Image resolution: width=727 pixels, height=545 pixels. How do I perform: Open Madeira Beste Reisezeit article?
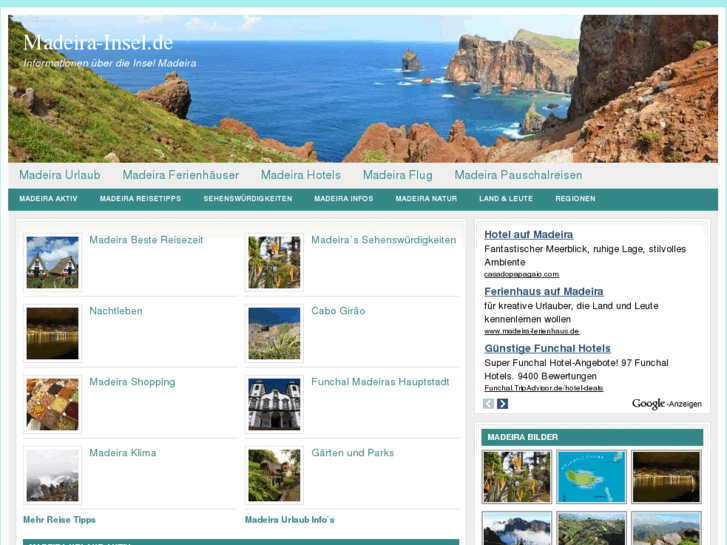(146, 240)
